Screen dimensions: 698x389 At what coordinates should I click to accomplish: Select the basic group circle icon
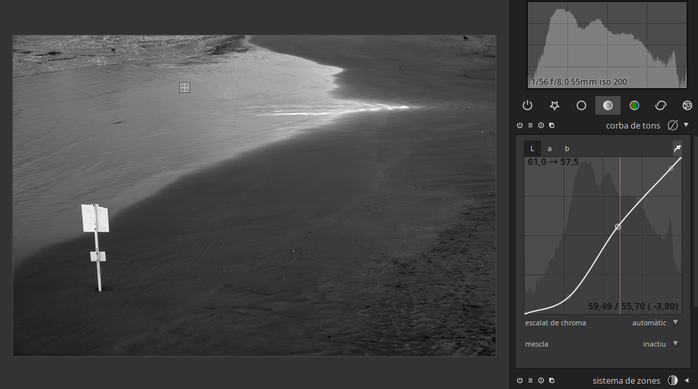[x=581, y=105]
